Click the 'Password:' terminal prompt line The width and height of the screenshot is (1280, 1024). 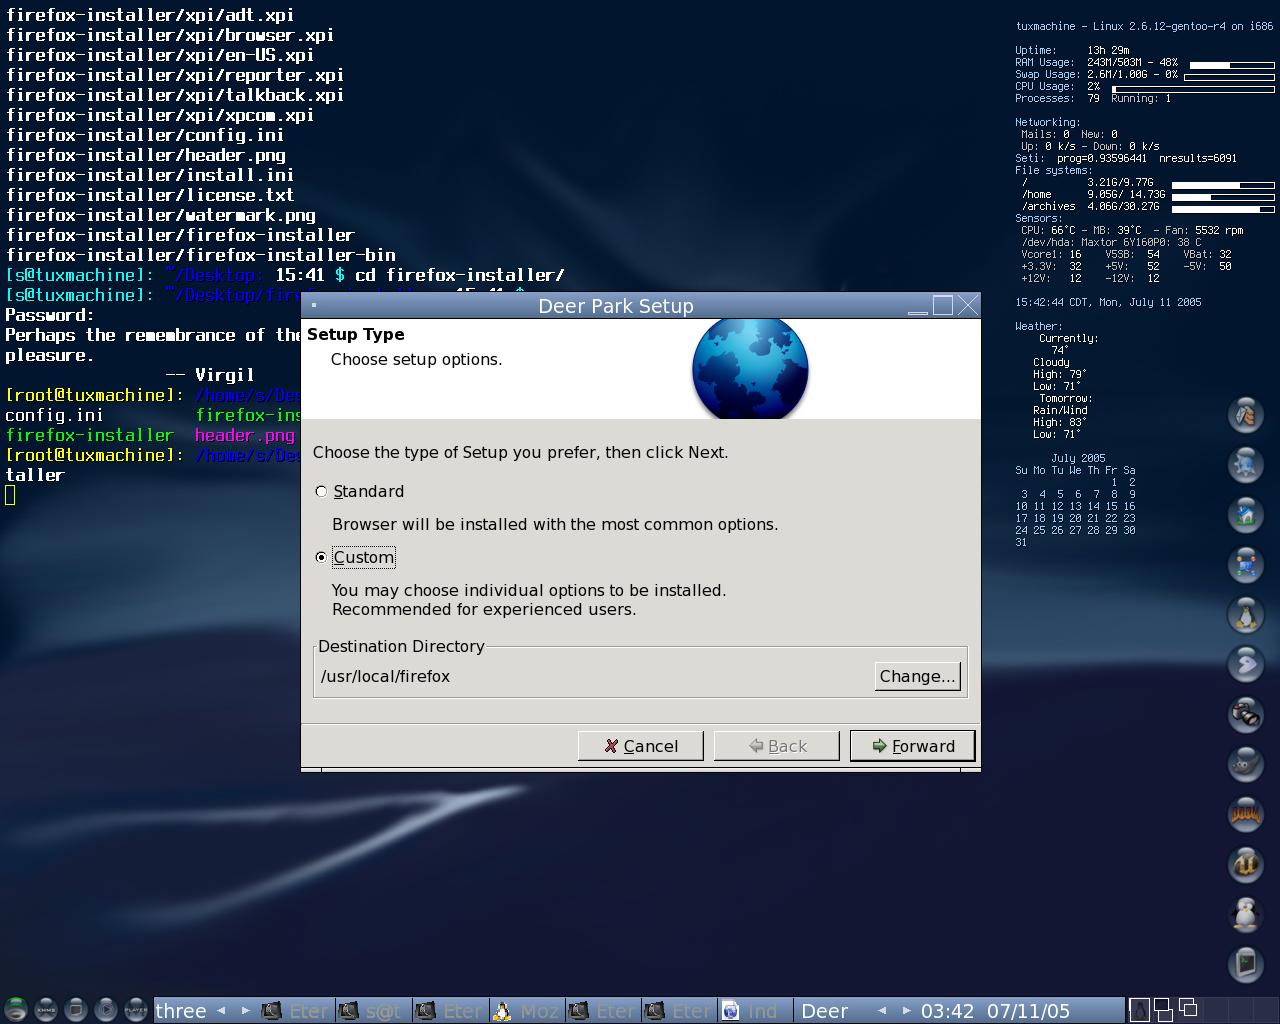[50, 315]
